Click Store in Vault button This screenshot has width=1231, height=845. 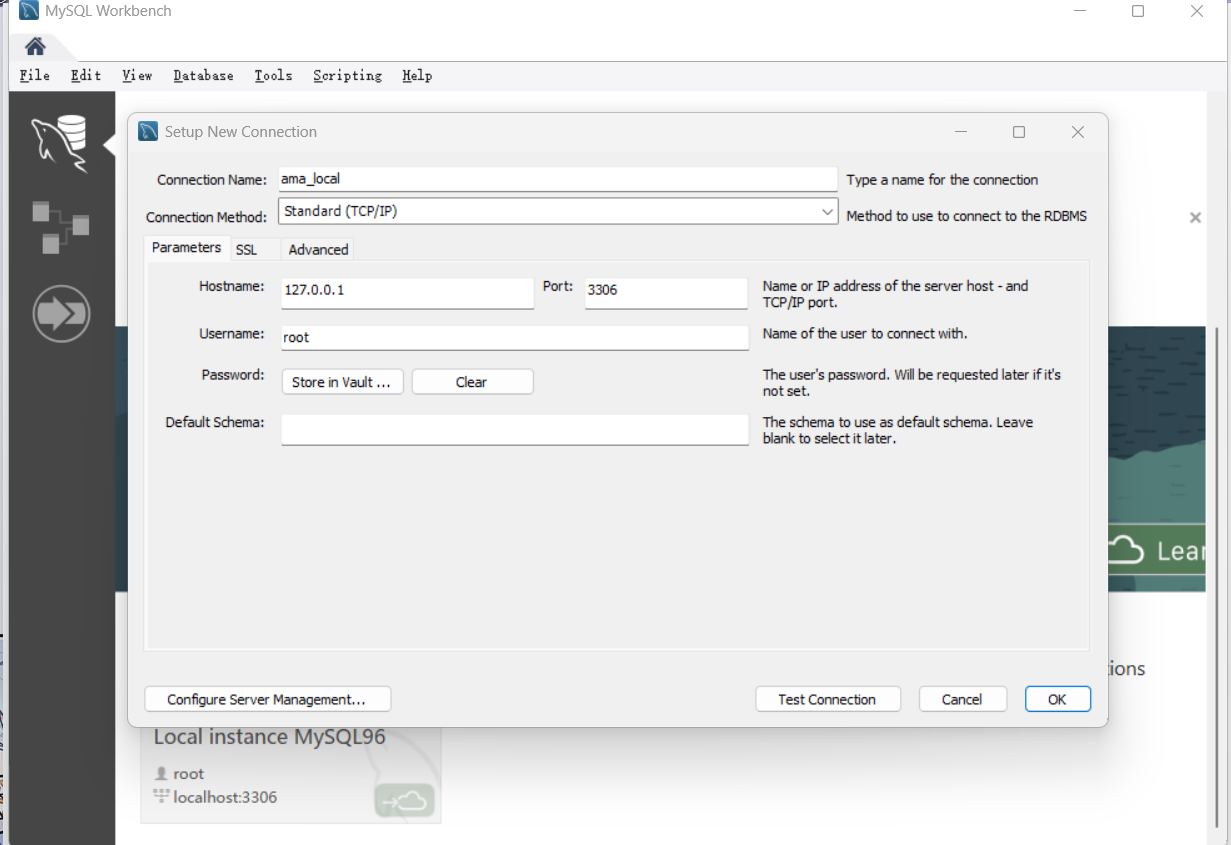click(x=342, y=382)
